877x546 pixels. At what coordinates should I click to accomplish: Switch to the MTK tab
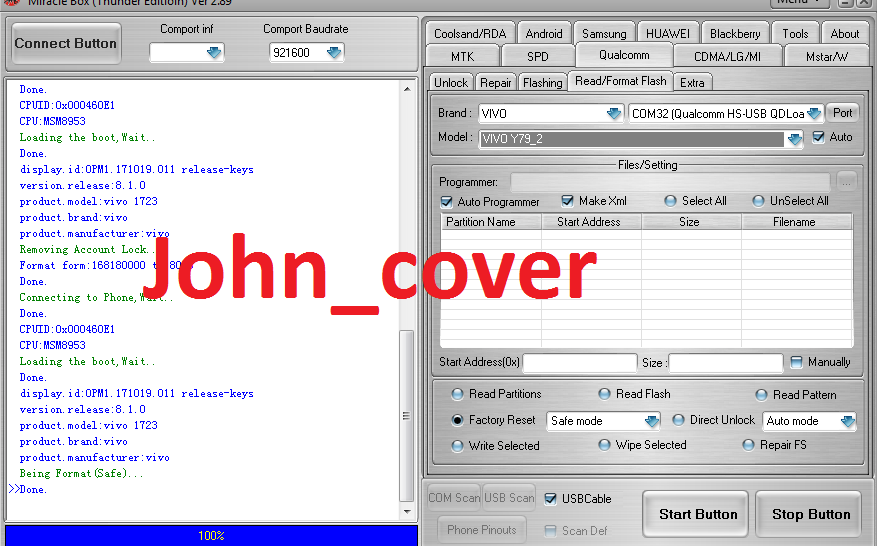coord(462,57)
